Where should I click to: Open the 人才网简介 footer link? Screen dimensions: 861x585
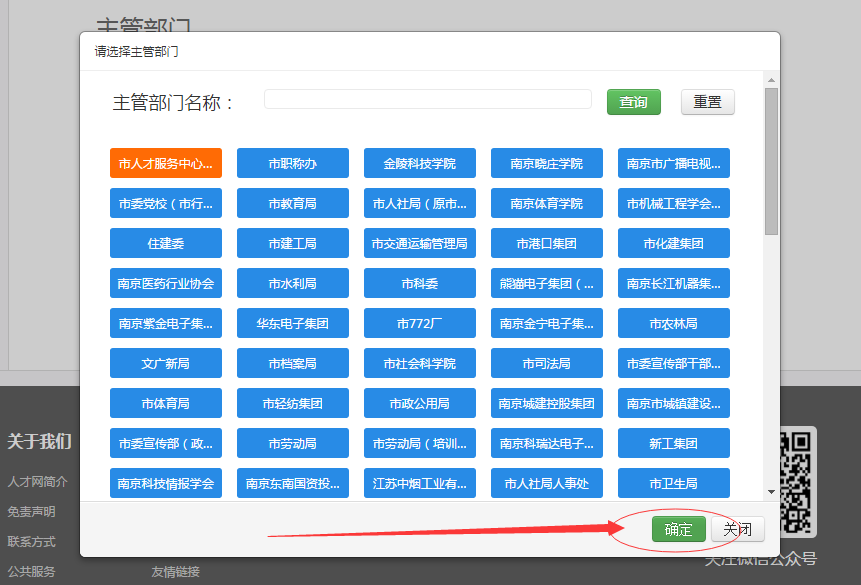tap(38, 481)
